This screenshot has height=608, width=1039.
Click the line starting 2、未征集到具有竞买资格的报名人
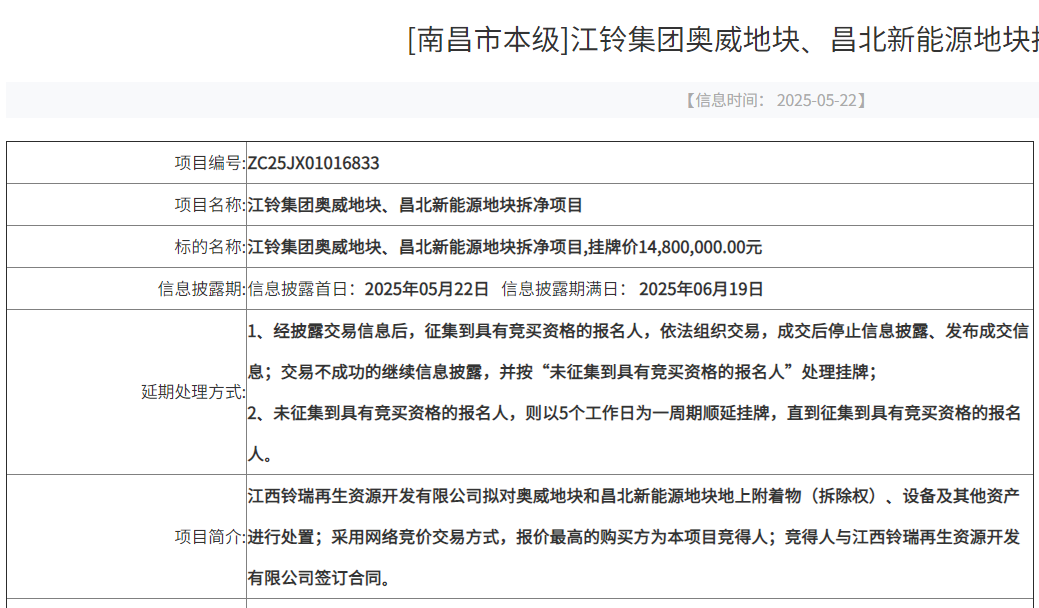click(x=634, y=413)
